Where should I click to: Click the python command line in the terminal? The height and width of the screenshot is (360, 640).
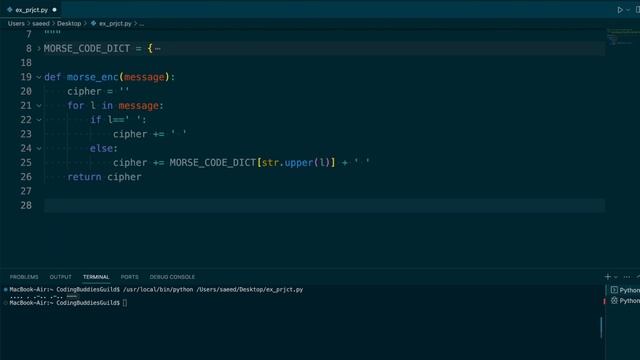(x=213, y=289)
